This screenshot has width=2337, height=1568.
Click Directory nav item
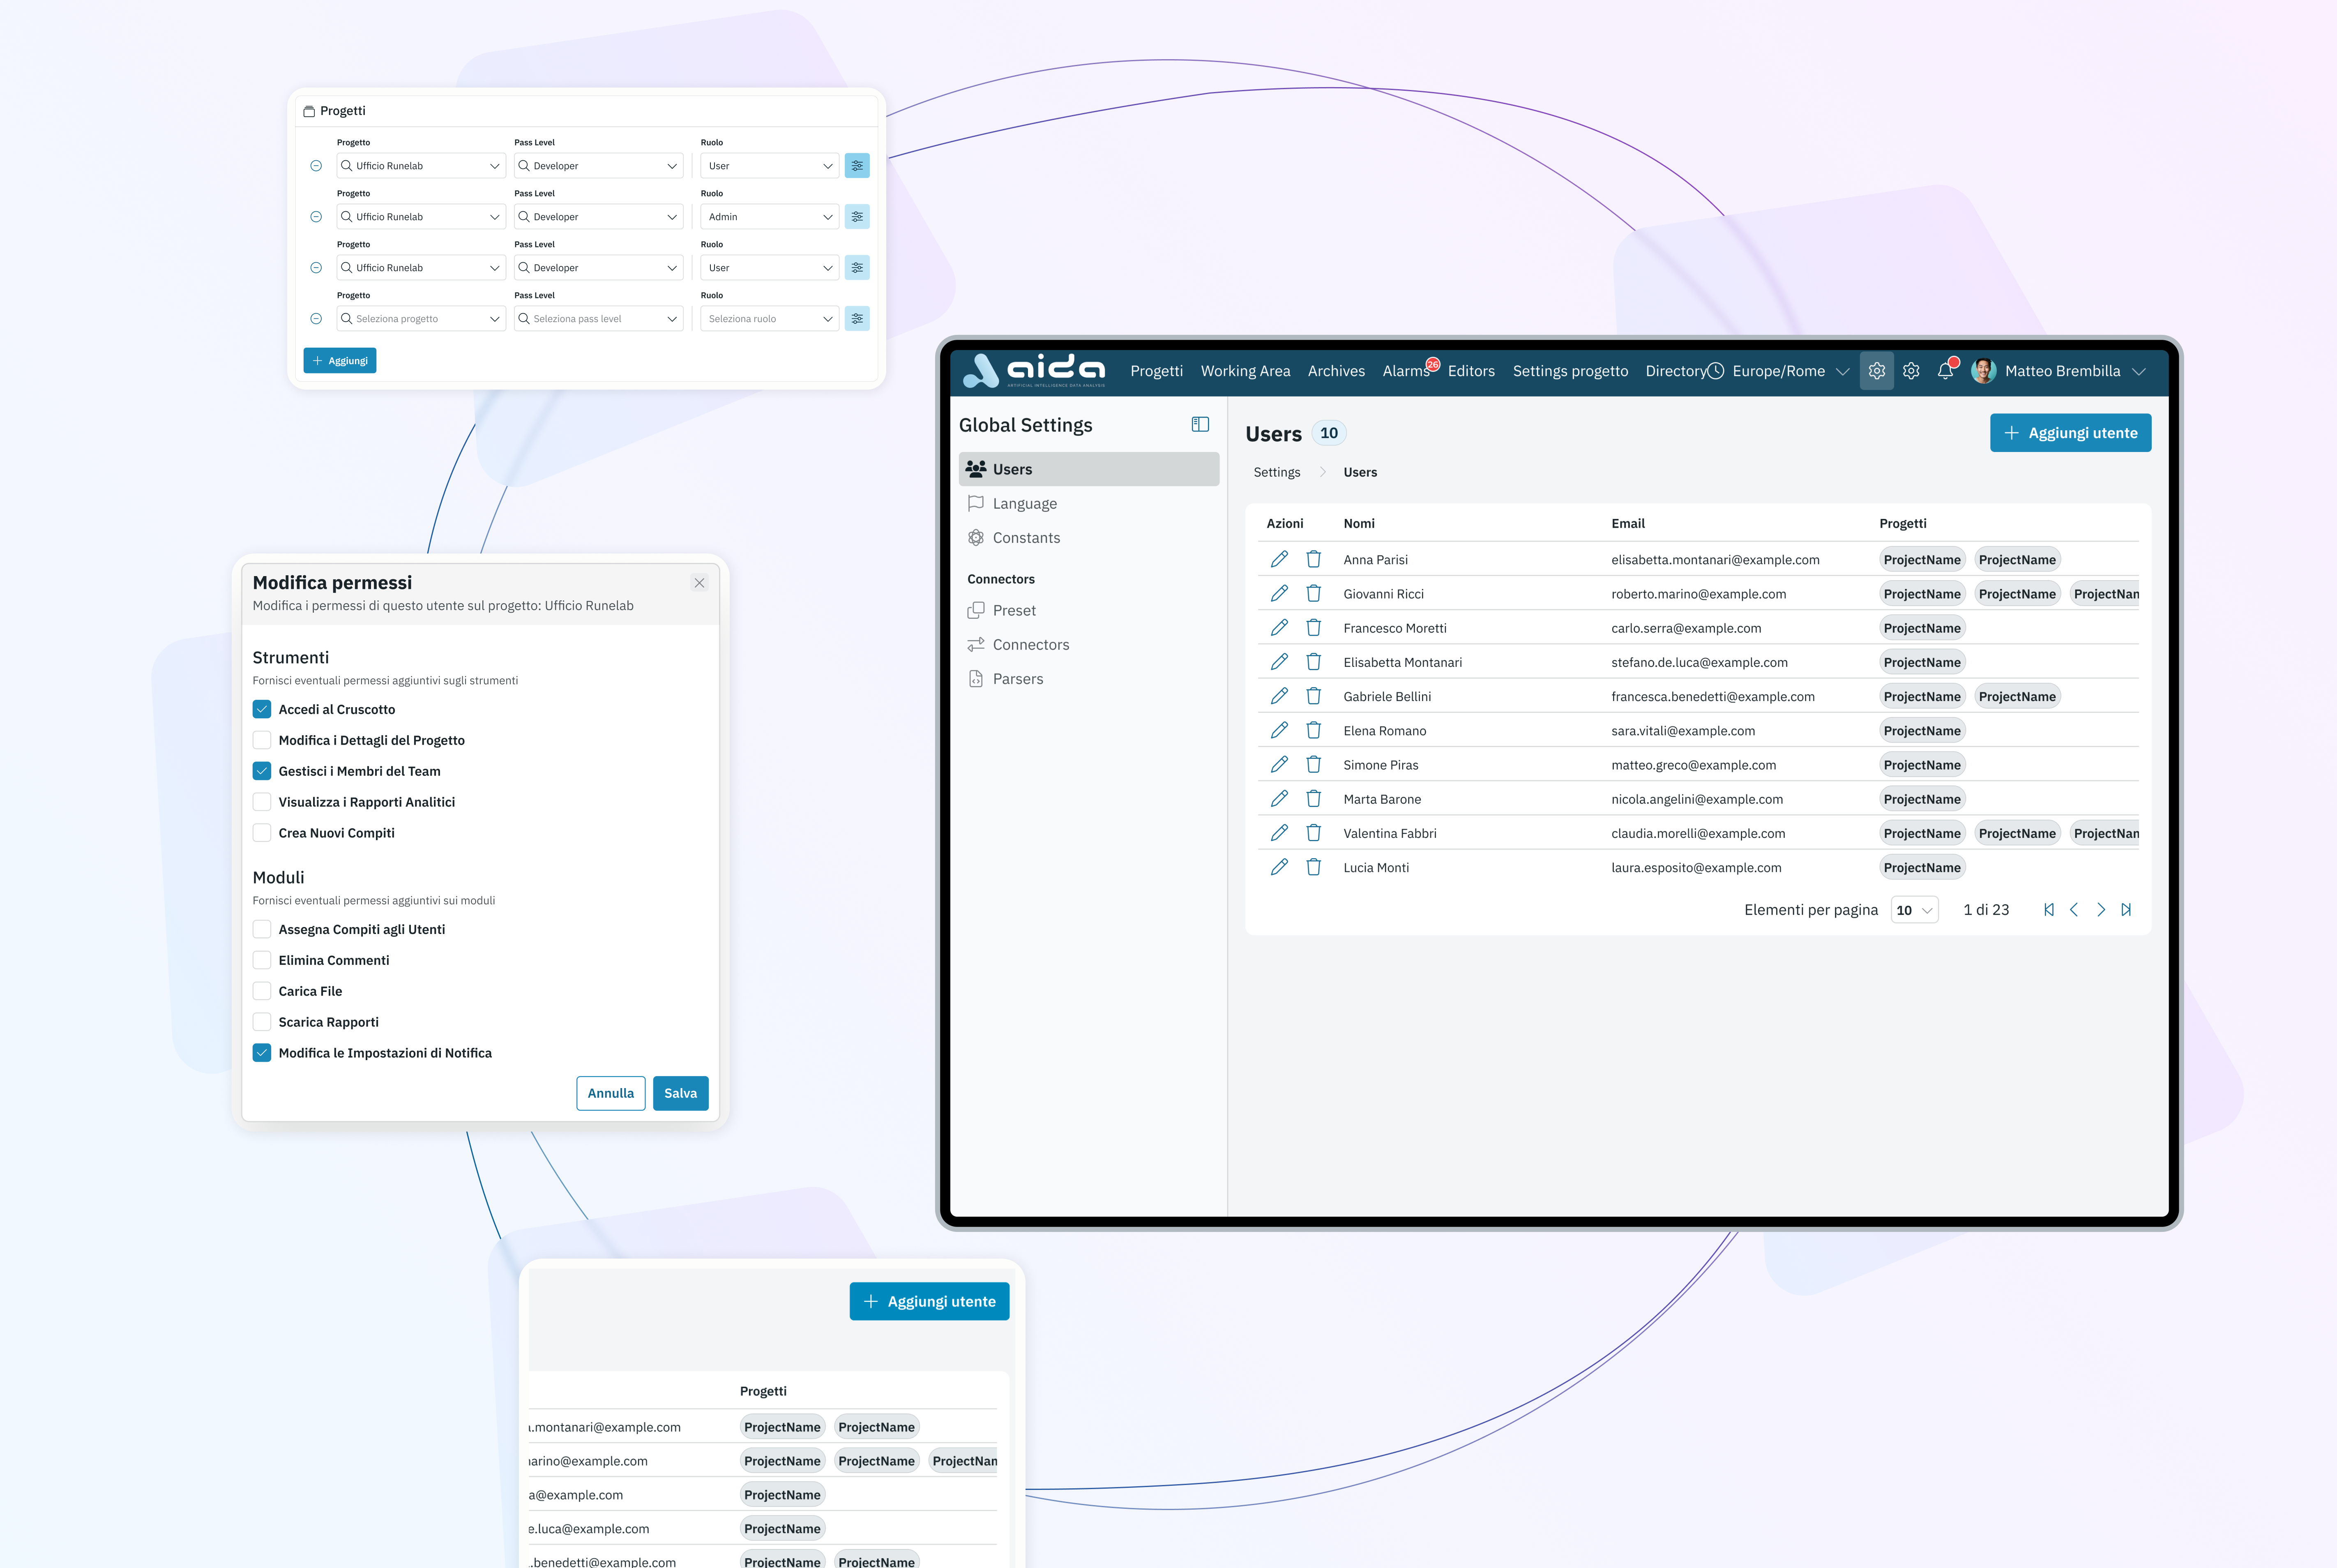[1675, 371]
